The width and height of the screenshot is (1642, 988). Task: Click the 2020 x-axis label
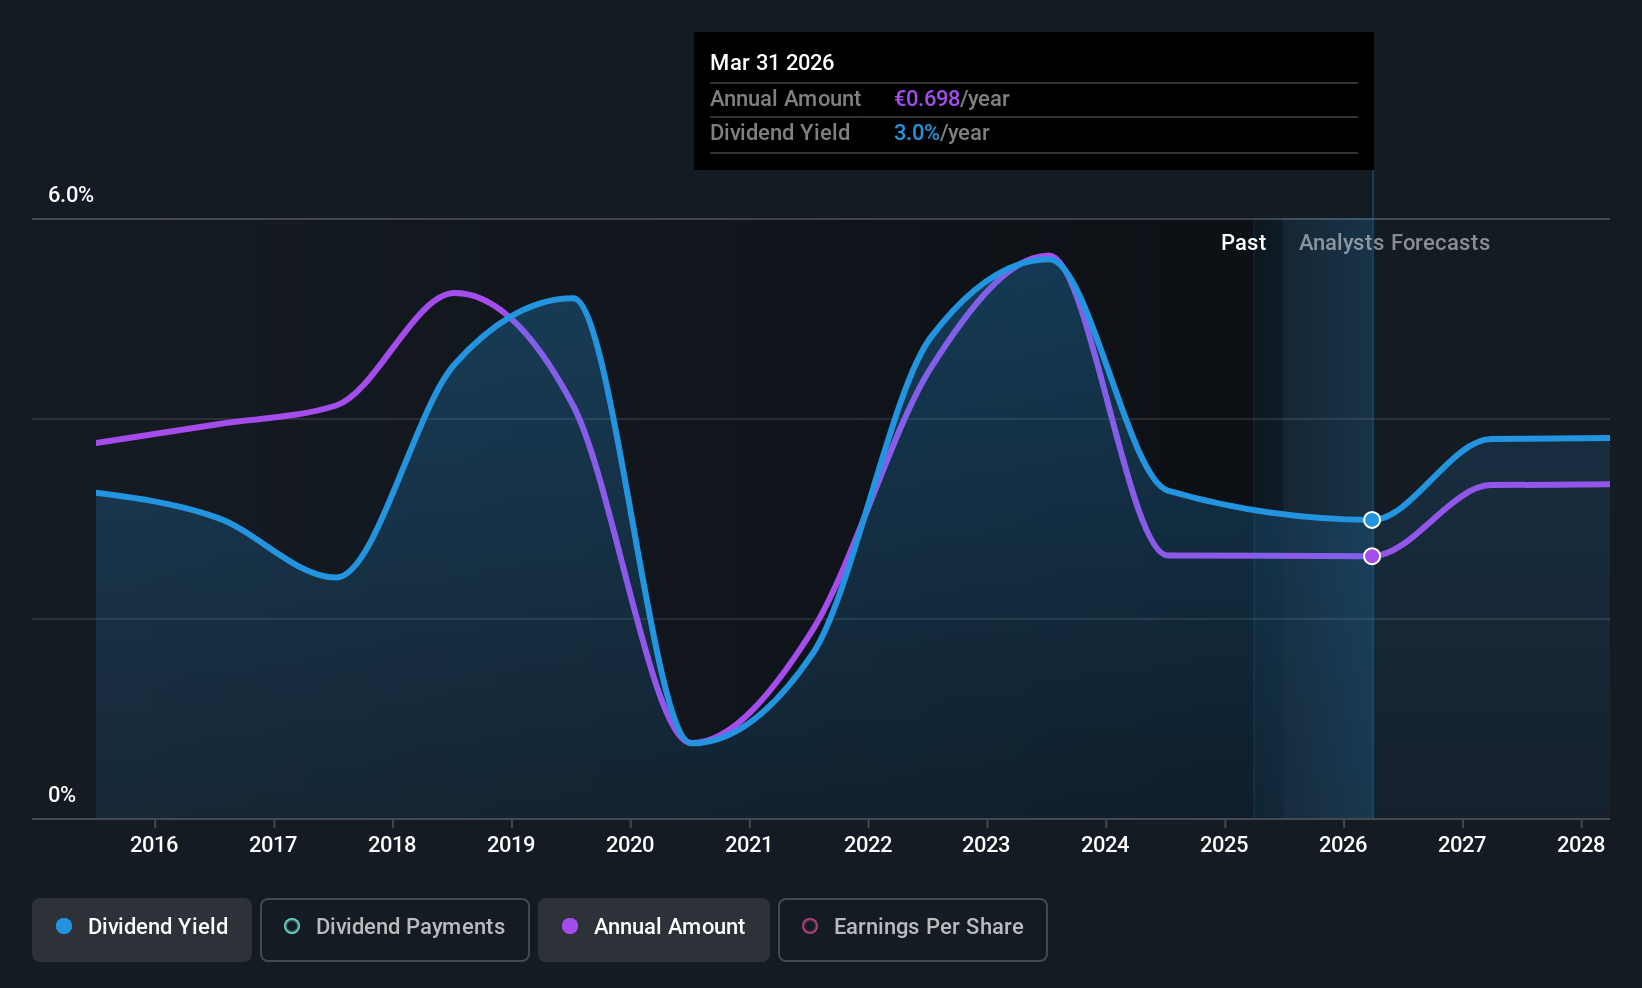click(x=630, y=845)
